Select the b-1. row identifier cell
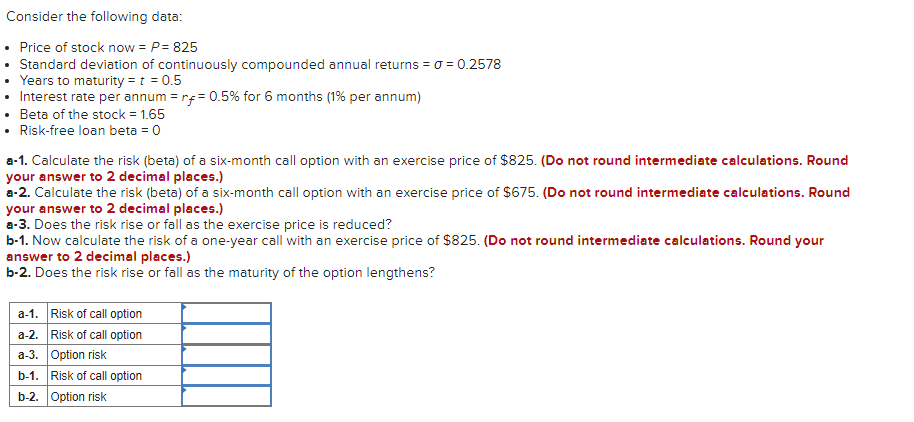 (x=29, y=376)
